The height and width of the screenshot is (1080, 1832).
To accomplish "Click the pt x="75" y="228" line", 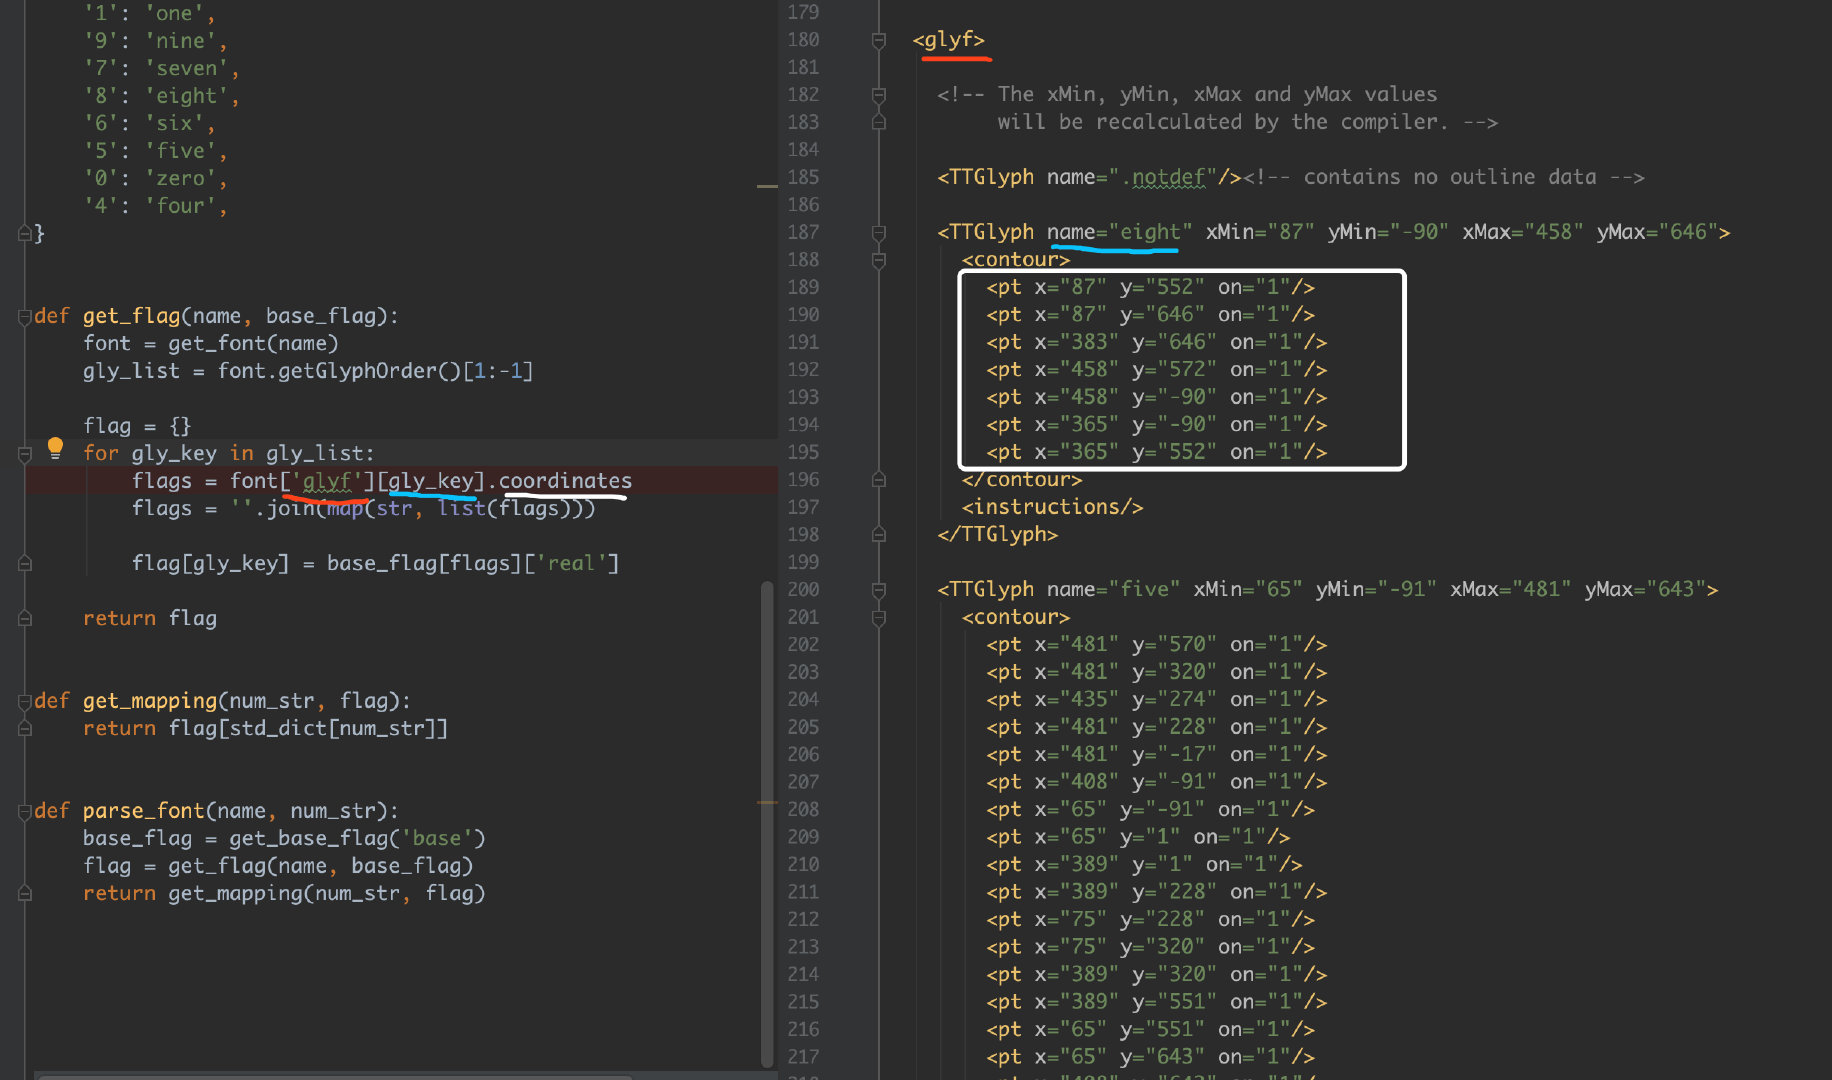I will pyautogui.click(x=1150, y=920).
